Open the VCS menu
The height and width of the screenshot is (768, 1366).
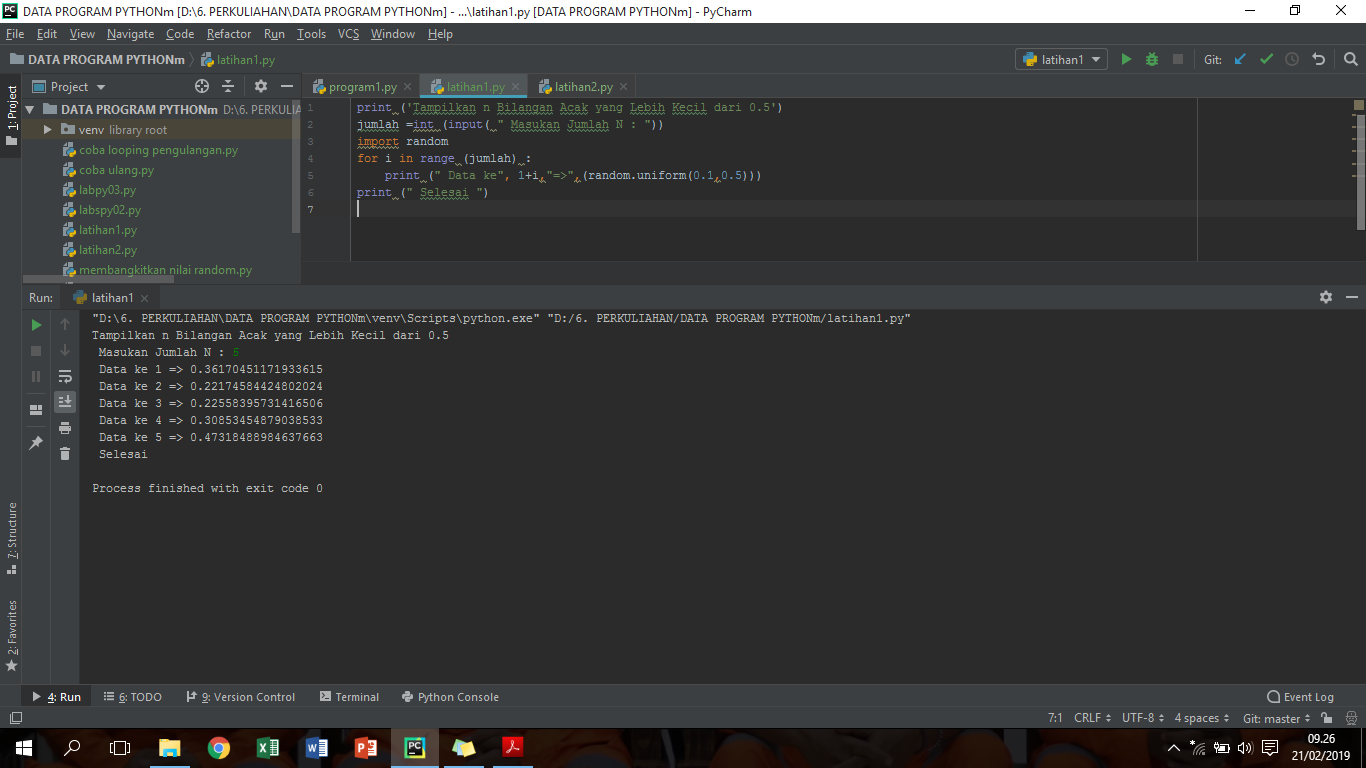[x=348, y=34]
